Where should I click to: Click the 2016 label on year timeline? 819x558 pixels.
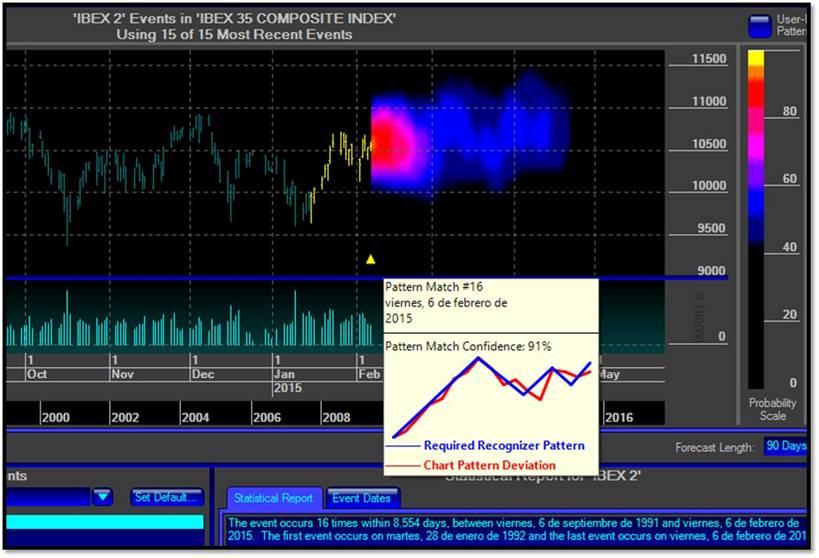tap(619, 417)
